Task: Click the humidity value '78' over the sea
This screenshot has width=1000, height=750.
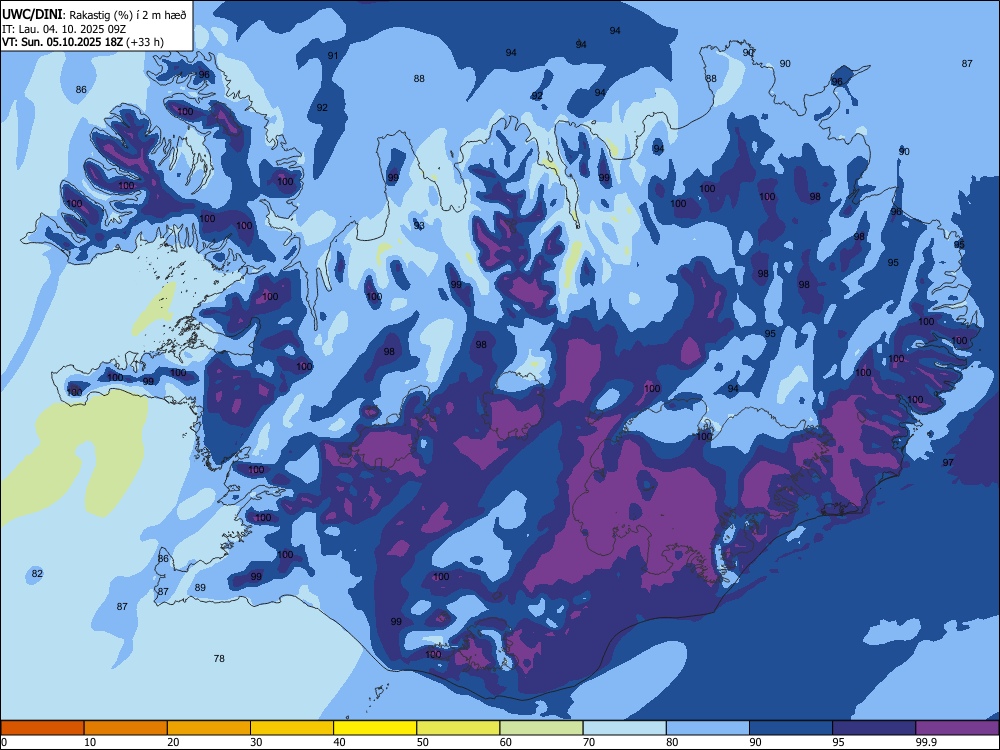Action: tap(219, 658)
